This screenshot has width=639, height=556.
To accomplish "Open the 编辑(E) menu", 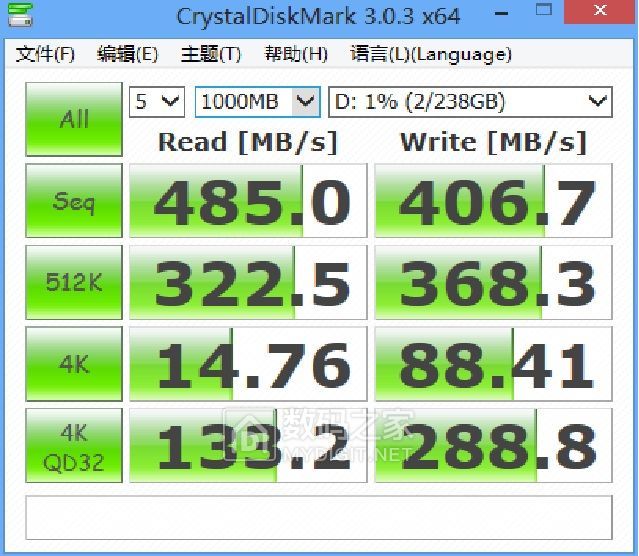I will pos(127,54).
